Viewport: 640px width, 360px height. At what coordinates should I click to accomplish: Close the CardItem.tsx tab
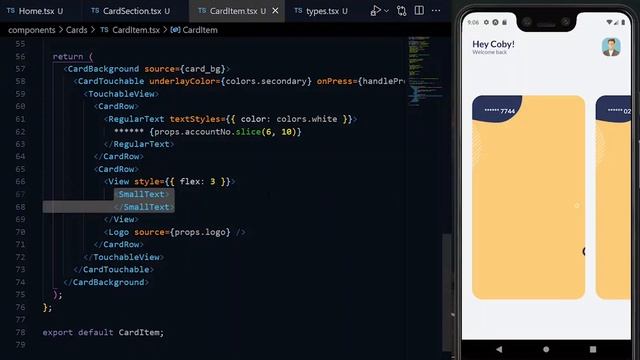pyautogui.click(x=276, y=11)
